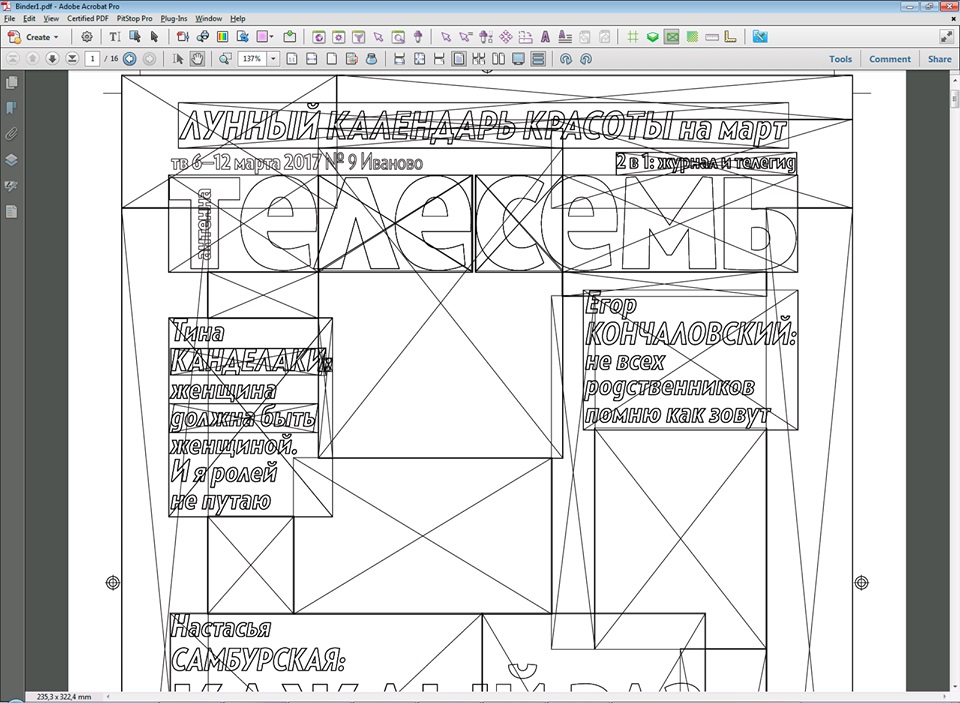Activate the Hand pan tool
The height and width of the screenshot is (703, 960).
coord(197,59)
